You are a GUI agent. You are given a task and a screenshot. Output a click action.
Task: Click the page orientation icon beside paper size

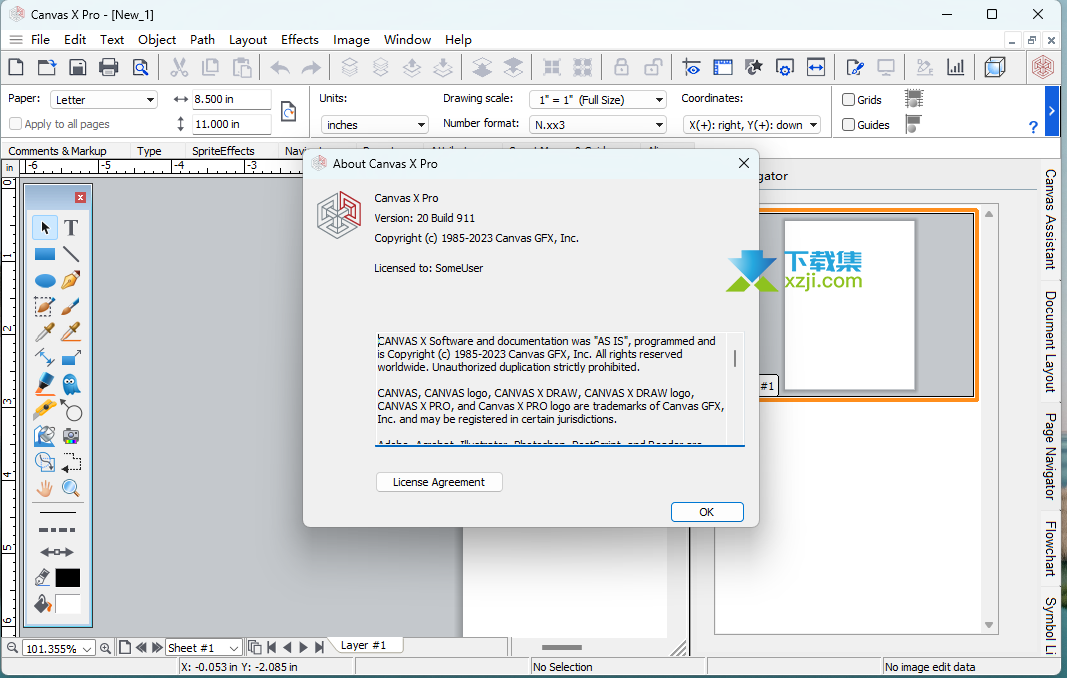[289, 111]
